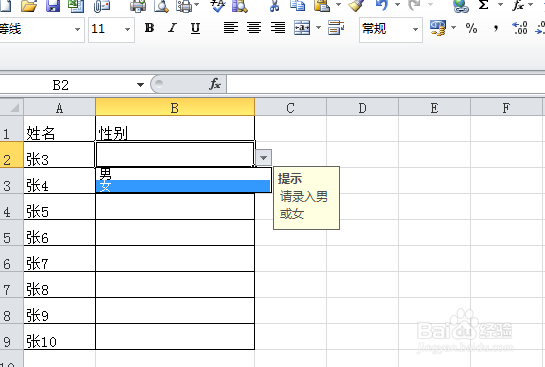Image resolution: width=545 pixels, height=367 pixels.
Task: Select column D header
Action: [363, 108]
